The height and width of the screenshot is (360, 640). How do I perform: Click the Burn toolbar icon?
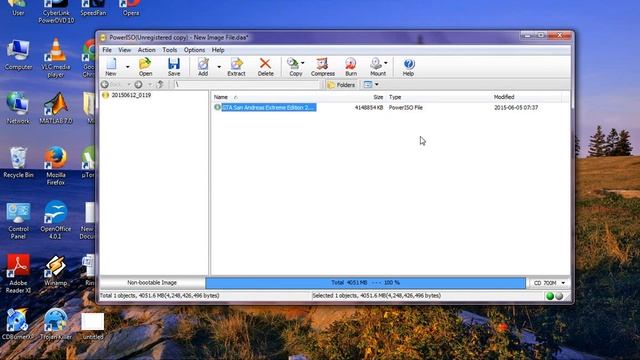click(351, 67)
